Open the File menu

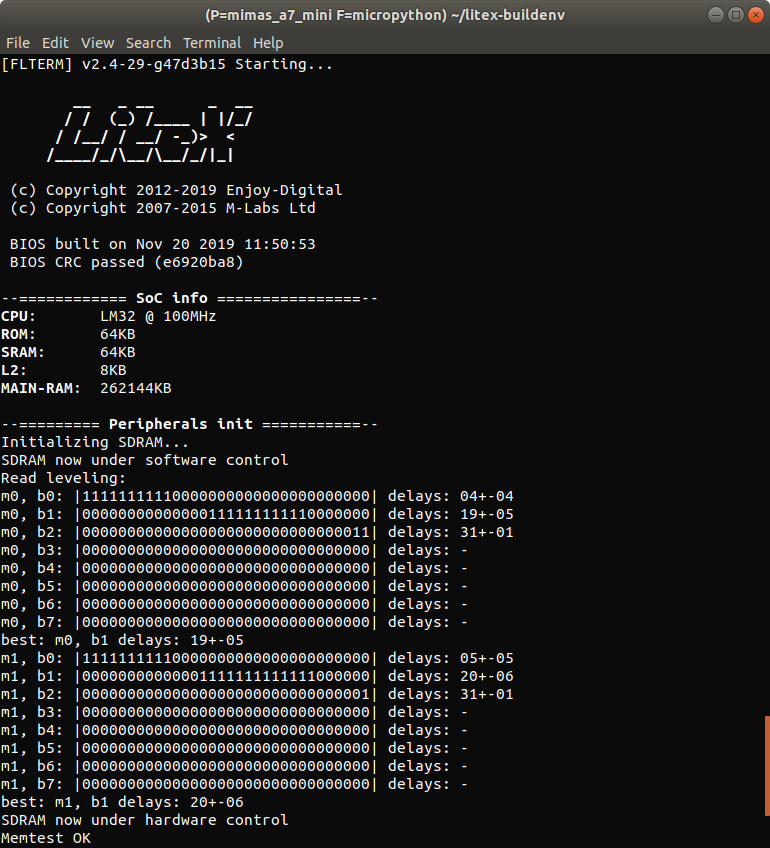click(17, 43)
